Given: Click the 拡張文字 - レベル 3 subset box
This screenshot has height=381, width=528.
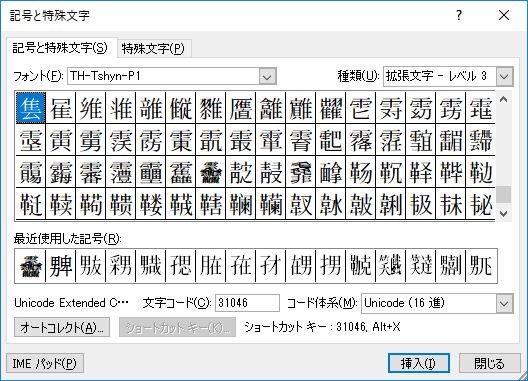Looking at the screenshot, I should pos(440,76).
